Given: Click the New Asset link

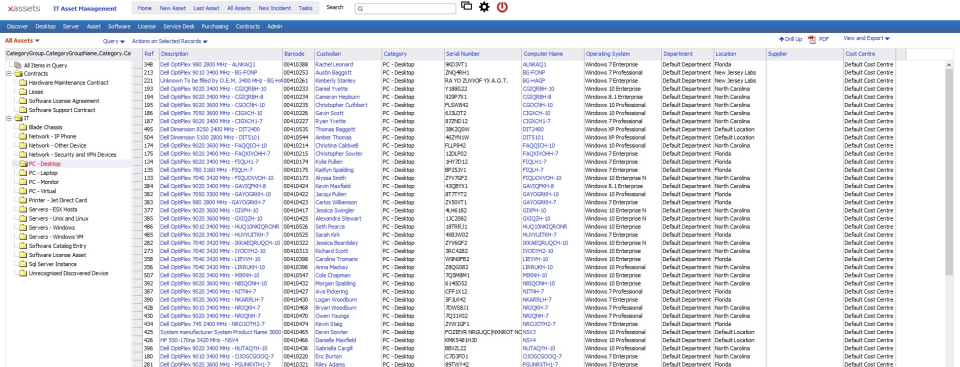Looking at the screenshot, I should point(173,8).
